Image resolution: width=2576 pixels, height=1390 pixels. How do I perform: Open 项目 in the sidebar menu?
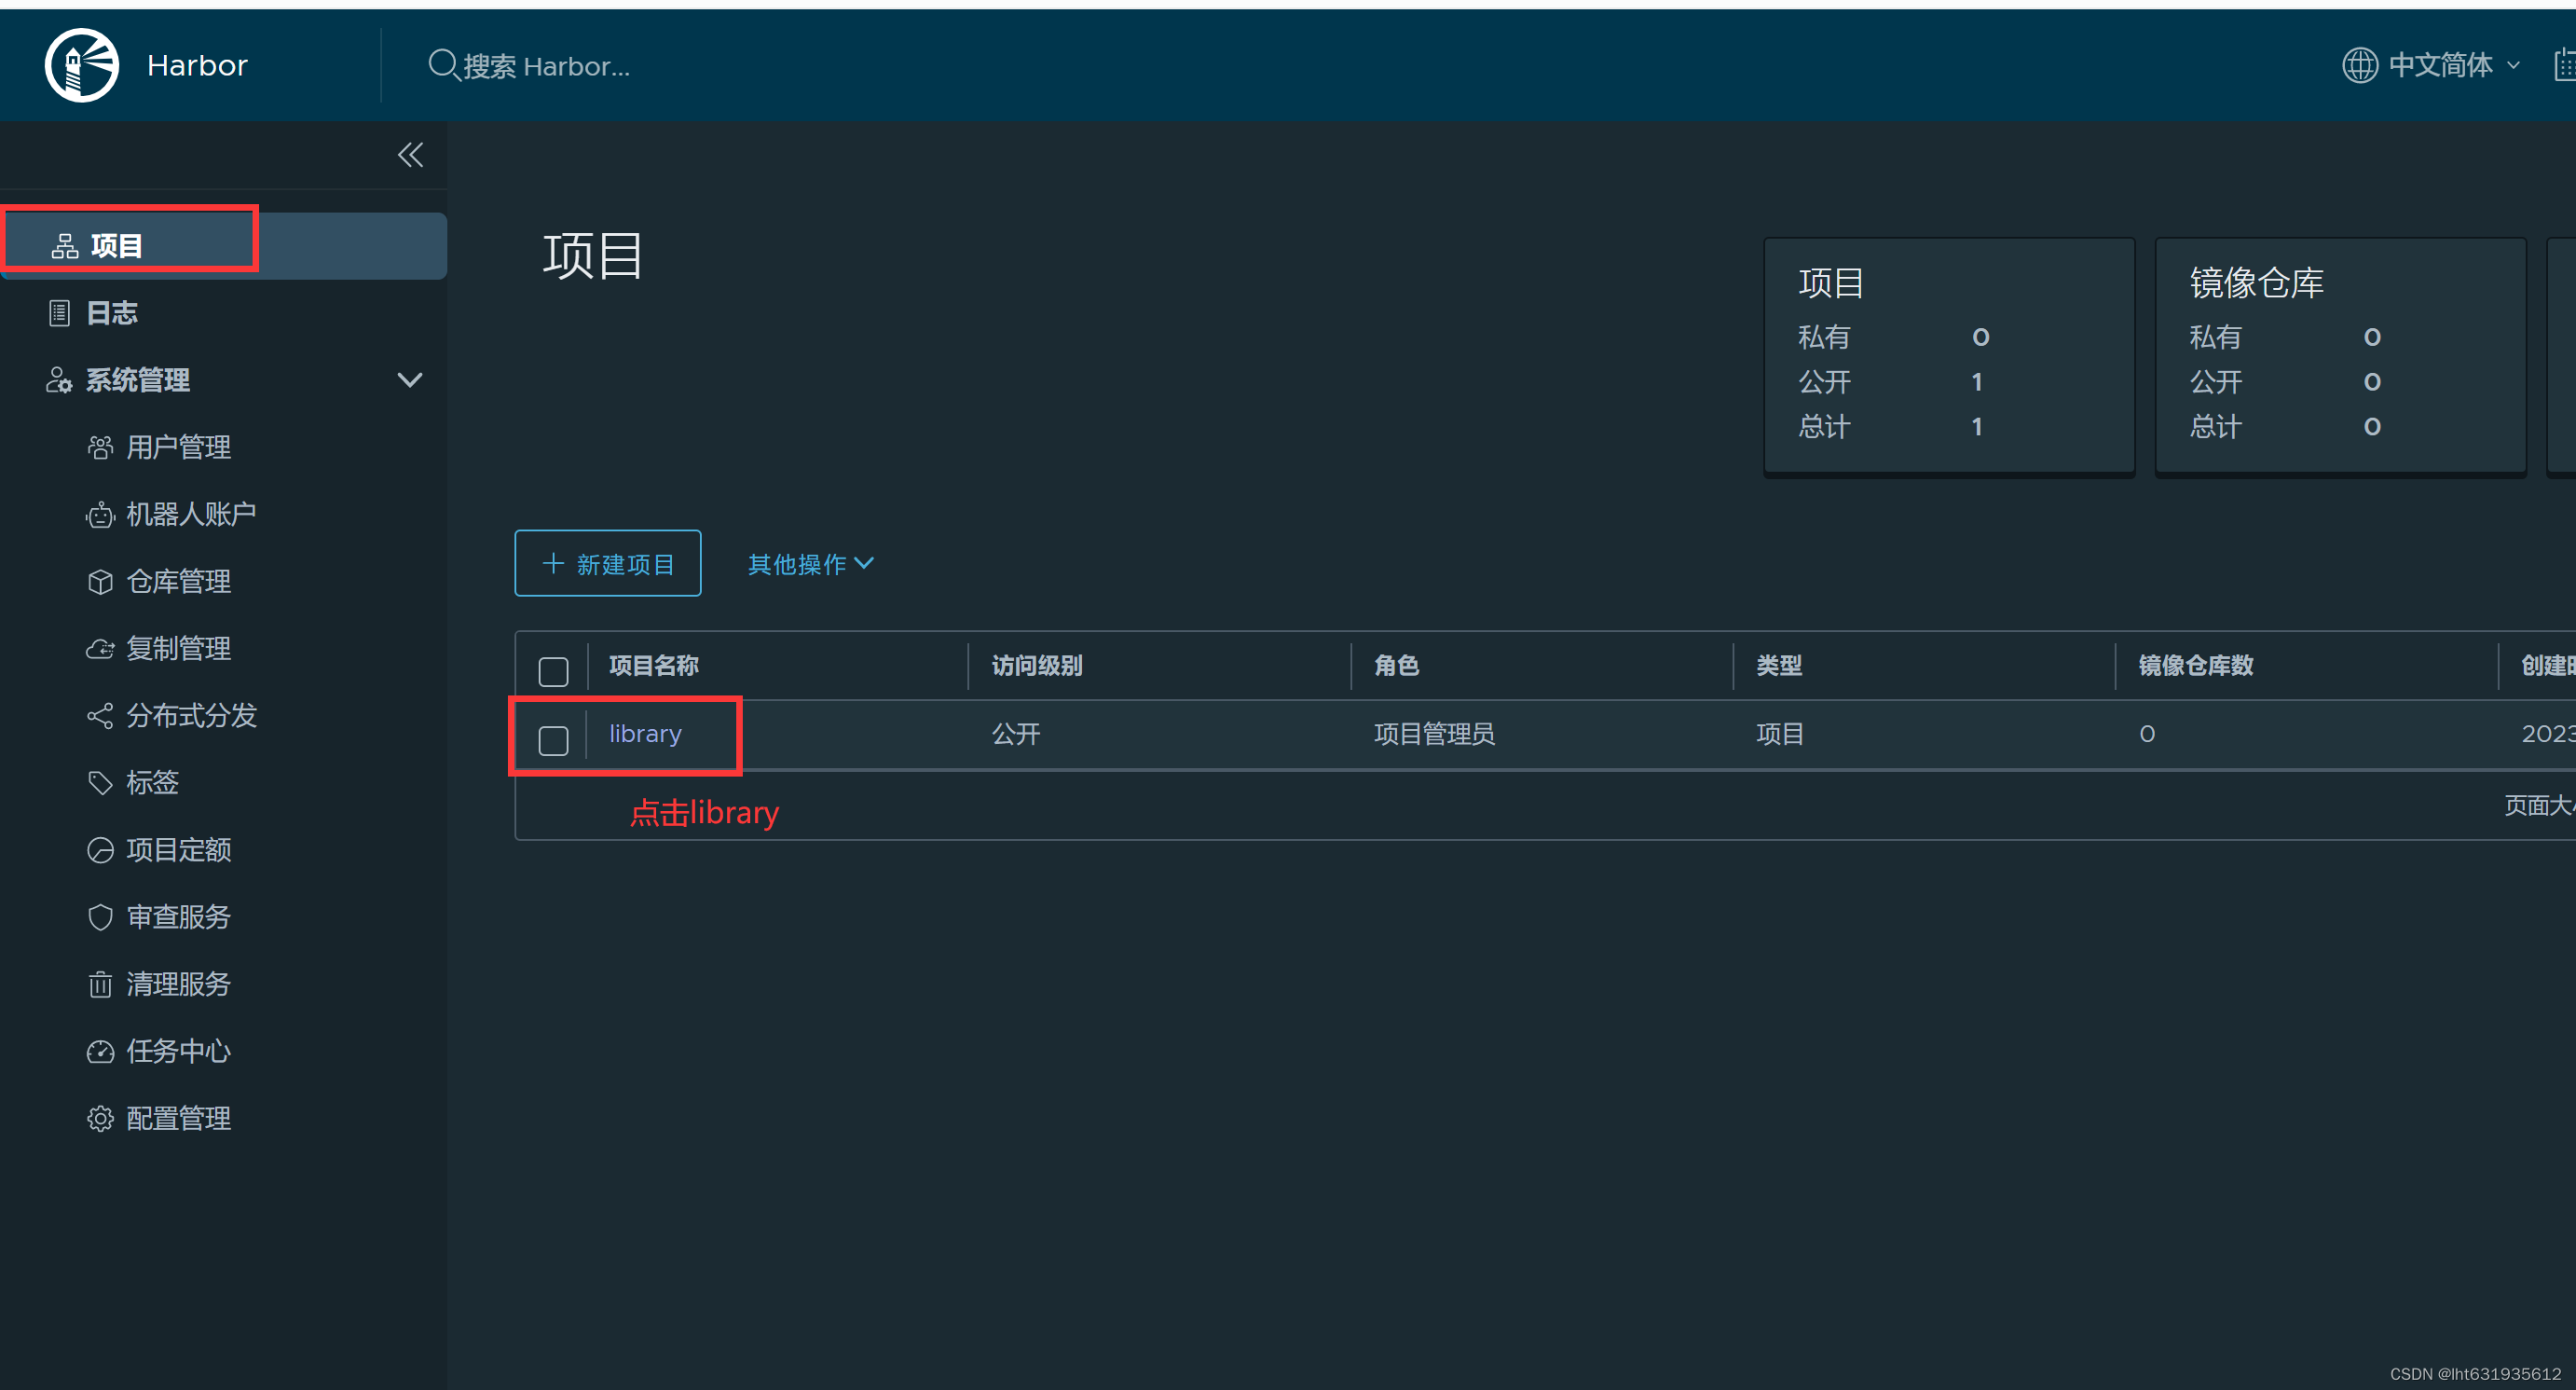coord(223,246)
